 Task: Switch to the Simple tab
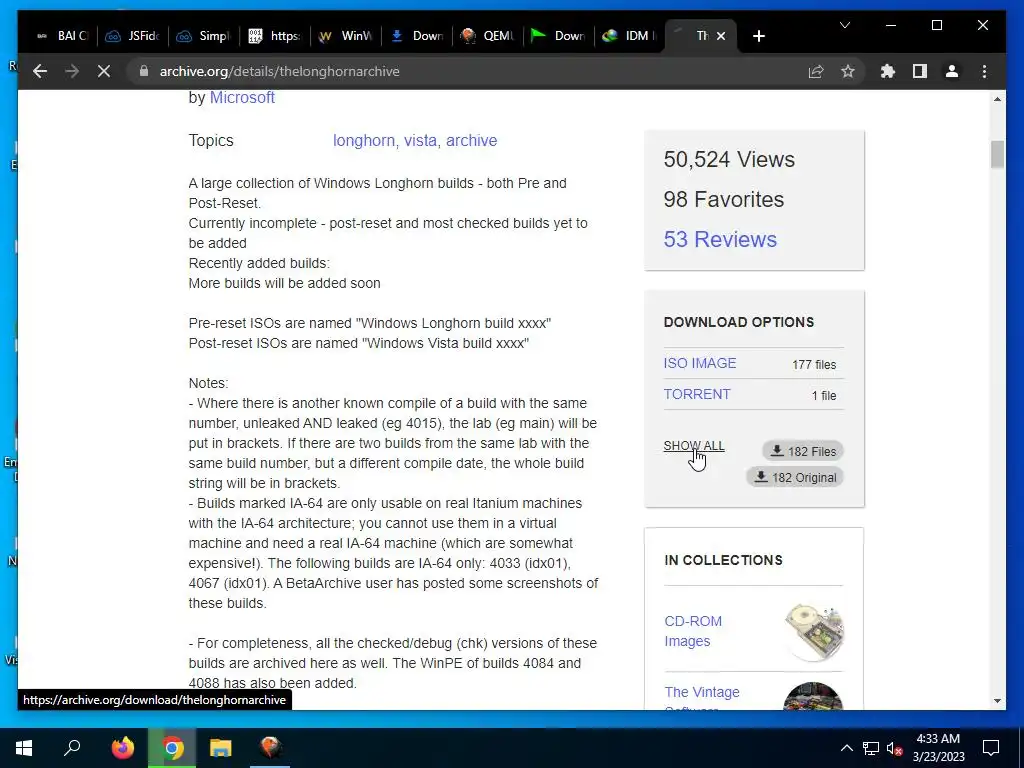pyautogui.click(x=204, y=36)
